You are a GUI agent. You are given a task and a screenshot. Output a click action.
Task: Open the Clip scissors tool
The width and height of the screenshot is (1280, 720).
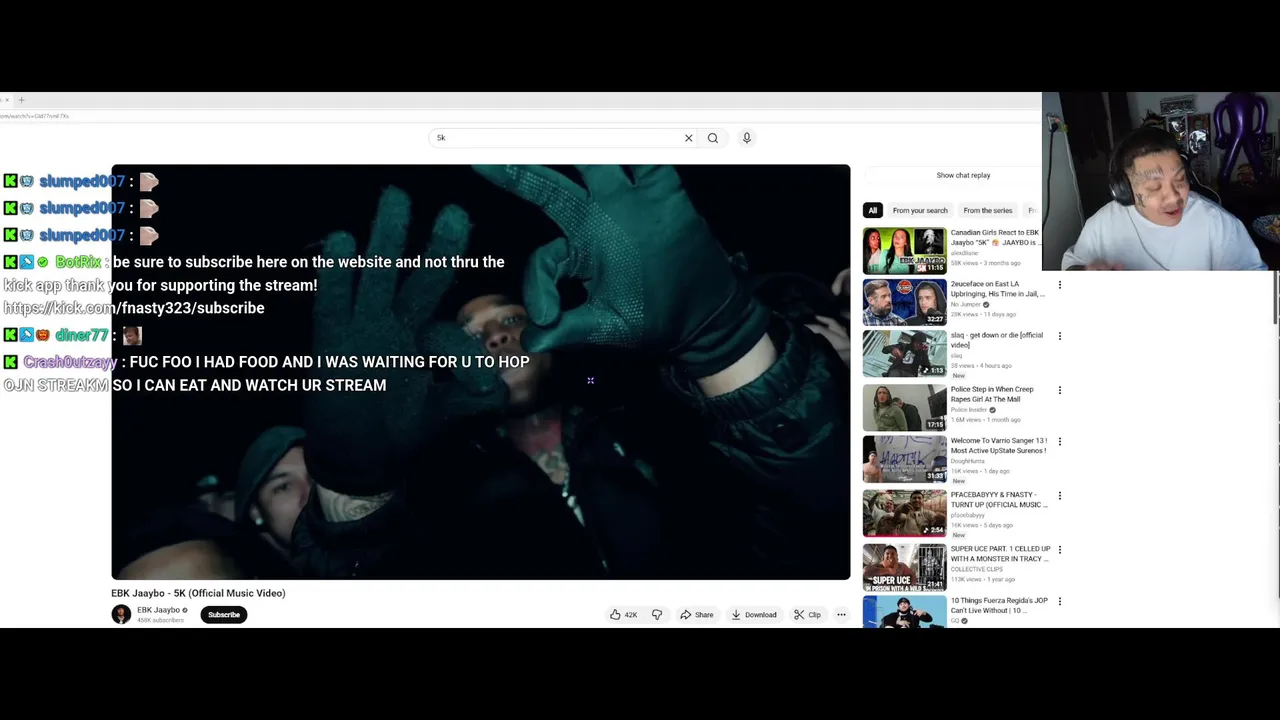pyautogui.click(x=807, y=615)
